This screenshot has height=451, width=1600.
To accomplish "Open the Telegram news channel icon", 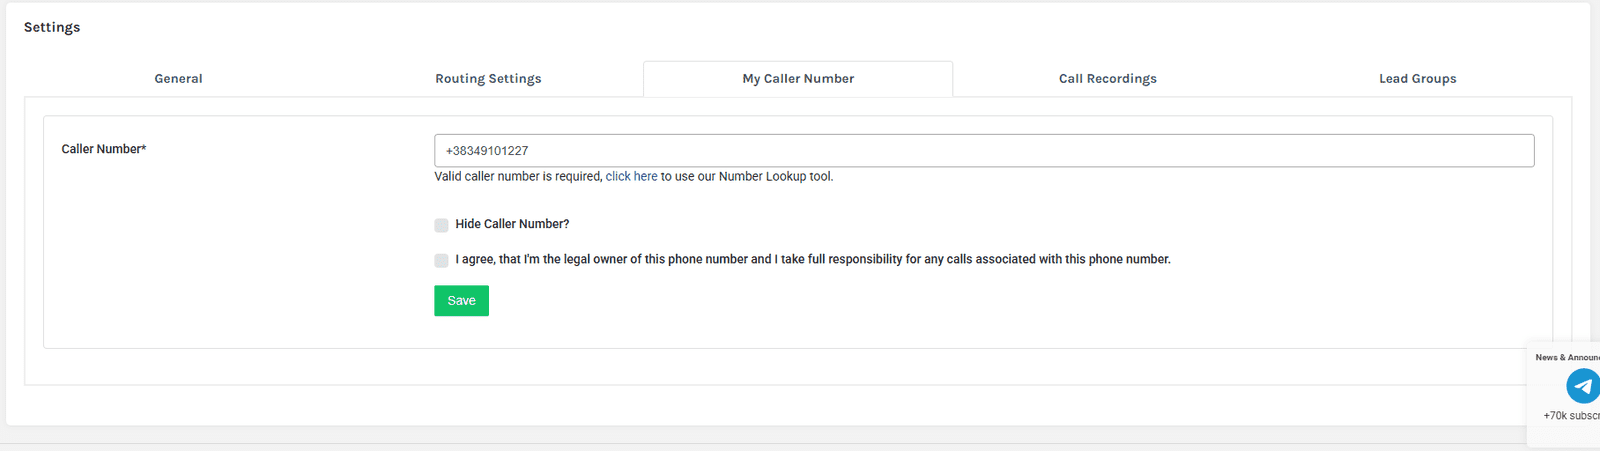I will [1582, 385].
